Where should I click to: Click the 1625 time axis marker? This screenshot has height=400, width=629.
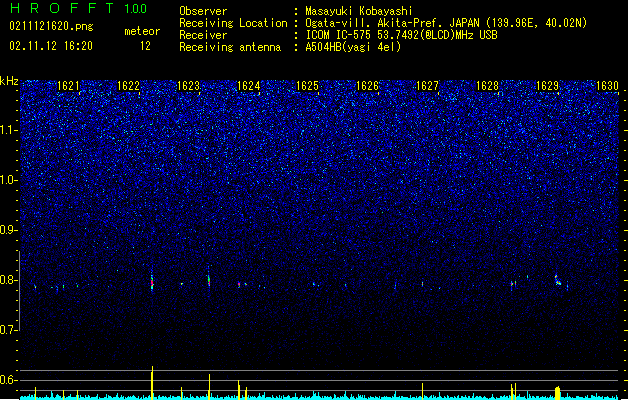coord(307,86)
